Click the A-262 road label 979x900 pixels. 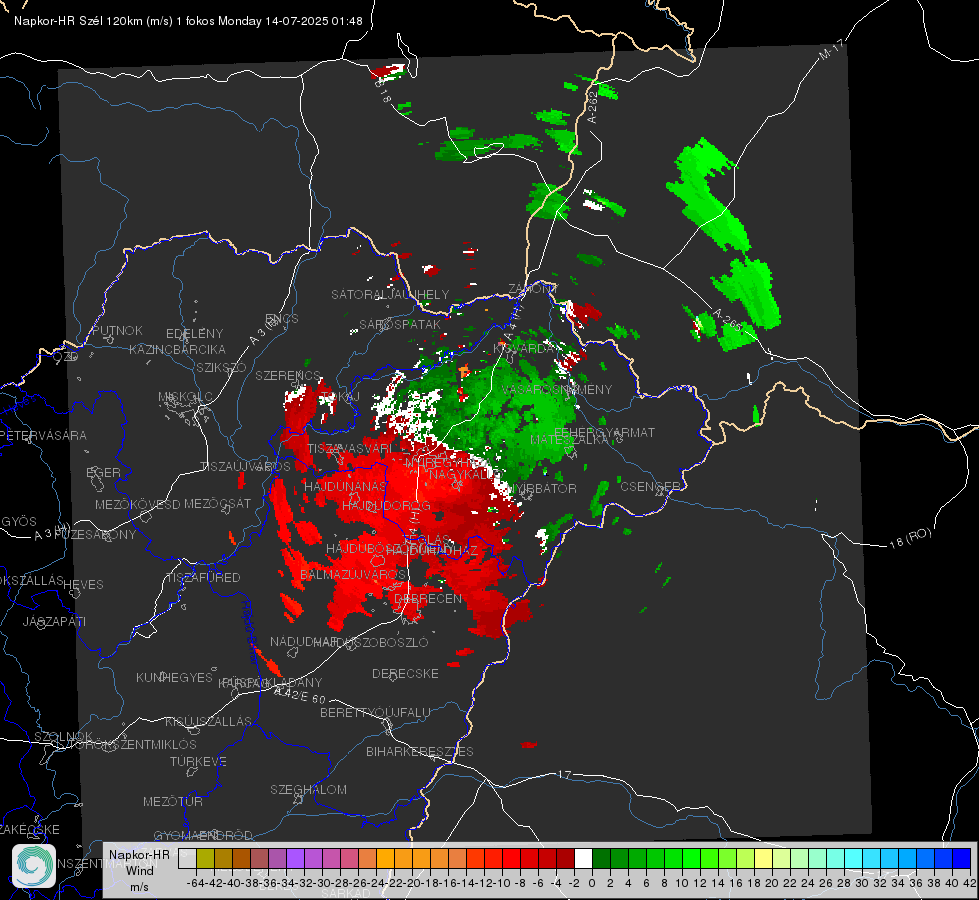pos(592,108)
